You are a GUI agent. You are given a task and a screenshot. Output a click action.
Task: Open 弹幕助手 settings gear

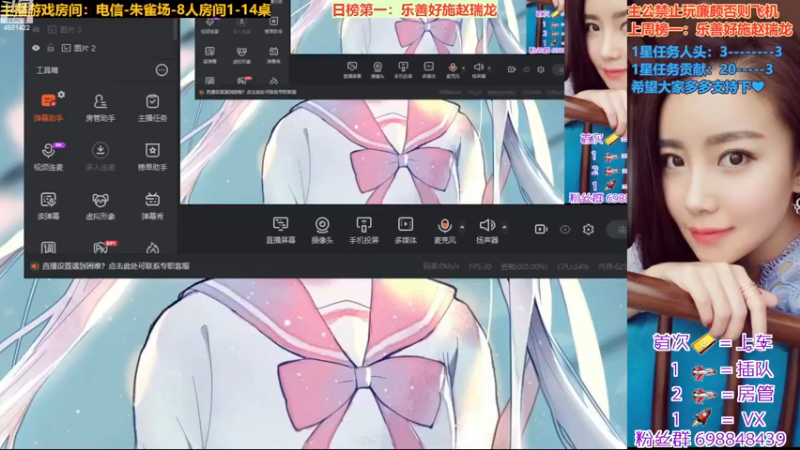point(61,94)
